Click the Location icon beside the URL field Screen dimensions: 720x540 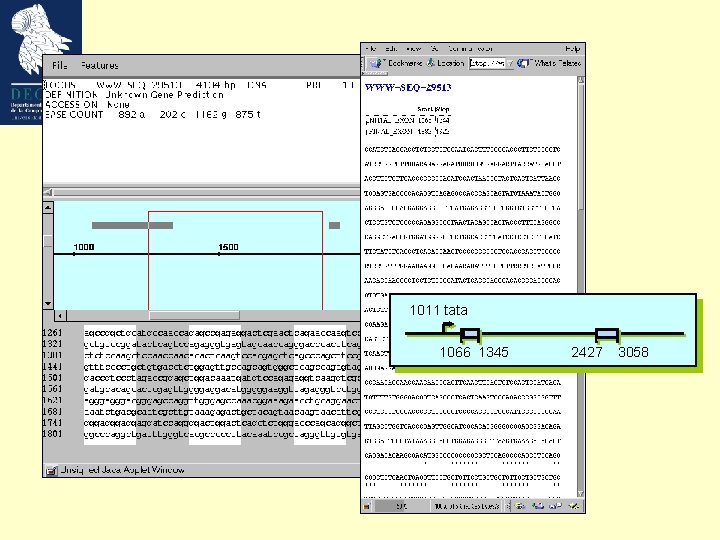pos(430,63)
